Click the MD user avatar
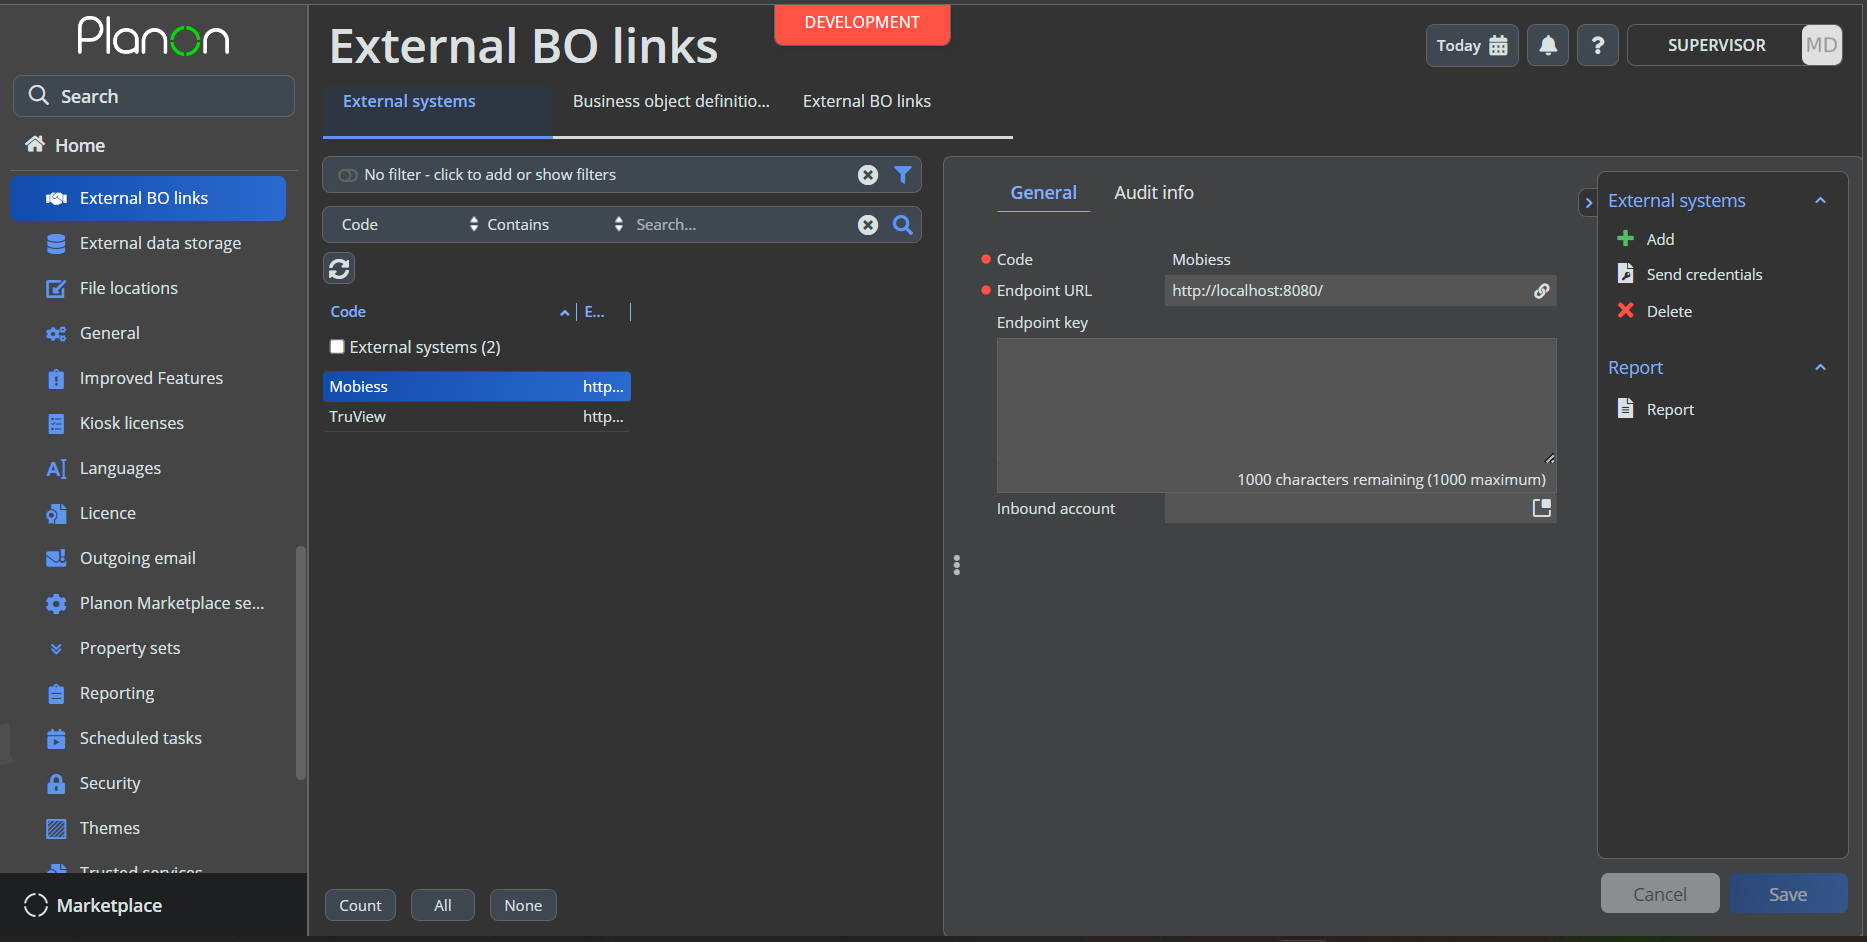Viewport: 1867px width, 942px height. pos(1821,45)
